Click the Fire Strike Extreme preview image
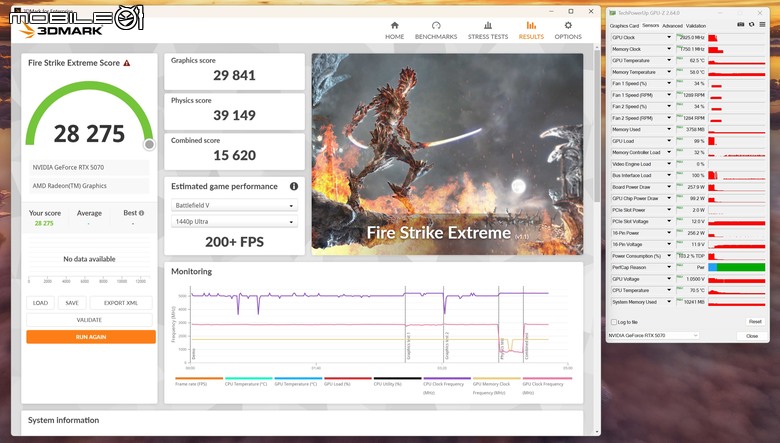Image resolution: width=780 pixels, height=443 pixels. tap(447, 154)
